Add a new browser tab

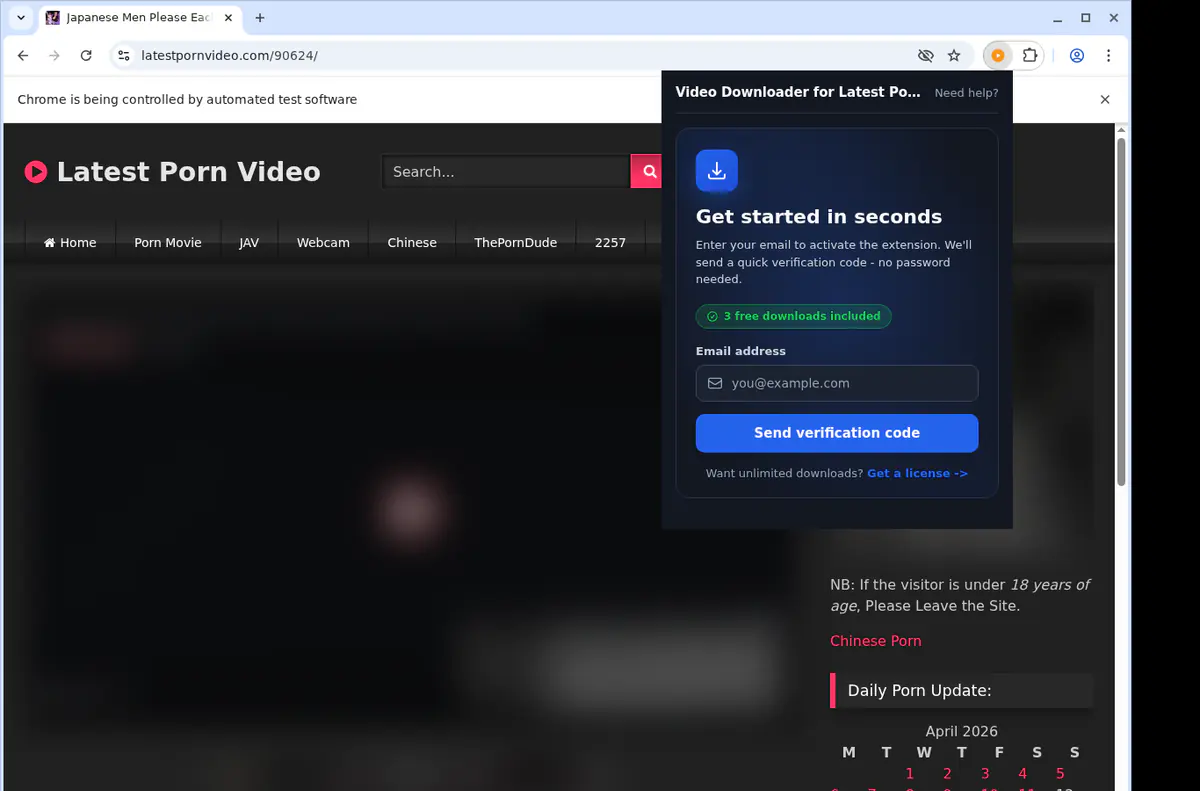click(x=260, y=18)
